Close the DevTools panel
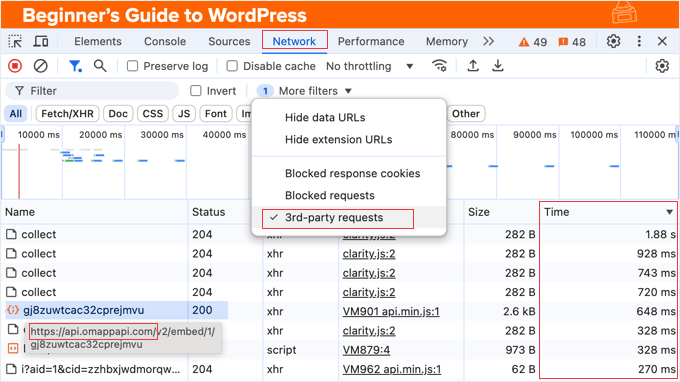Image resolution: width=680 pixels, height=382 pixels. coord(662,42)
